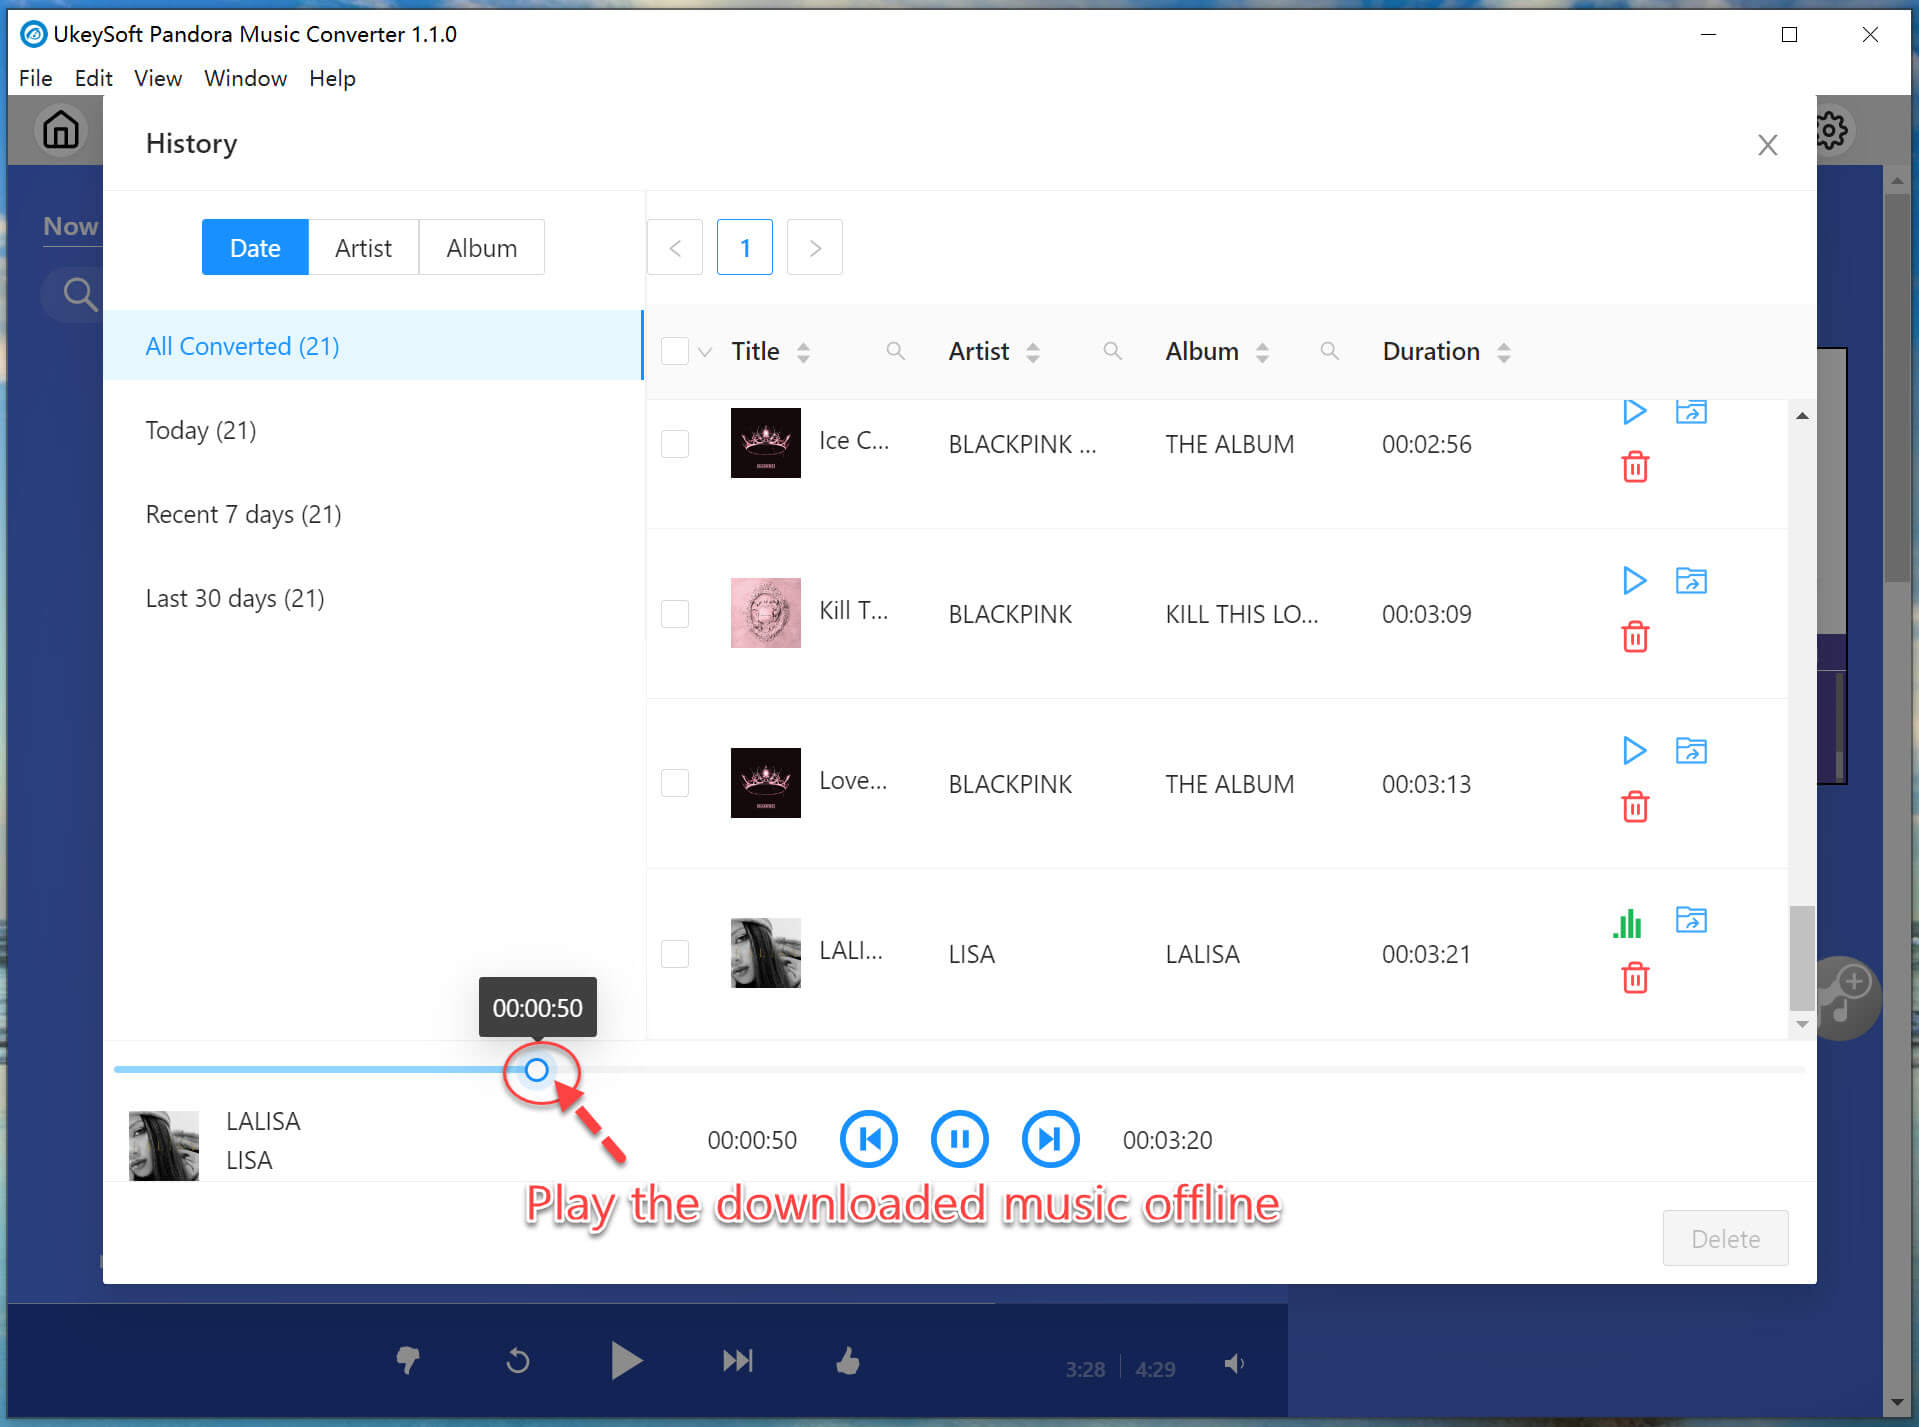This screenshot has width=1919, height=1427.
Task: Open output folder for Kill This Love
Action: (1691, 580)
